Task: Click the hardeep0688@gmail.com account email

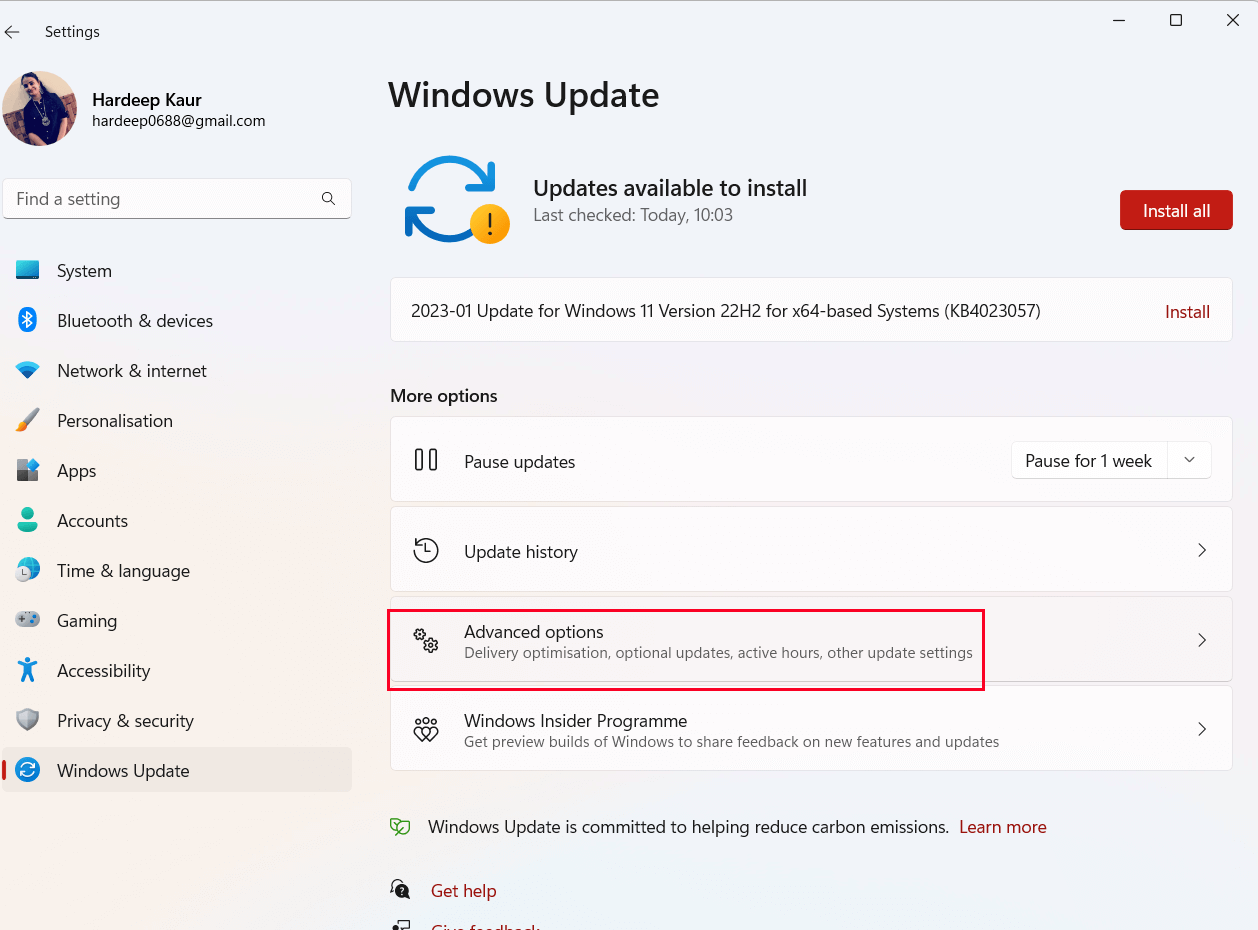Action: tap(179, 121)
